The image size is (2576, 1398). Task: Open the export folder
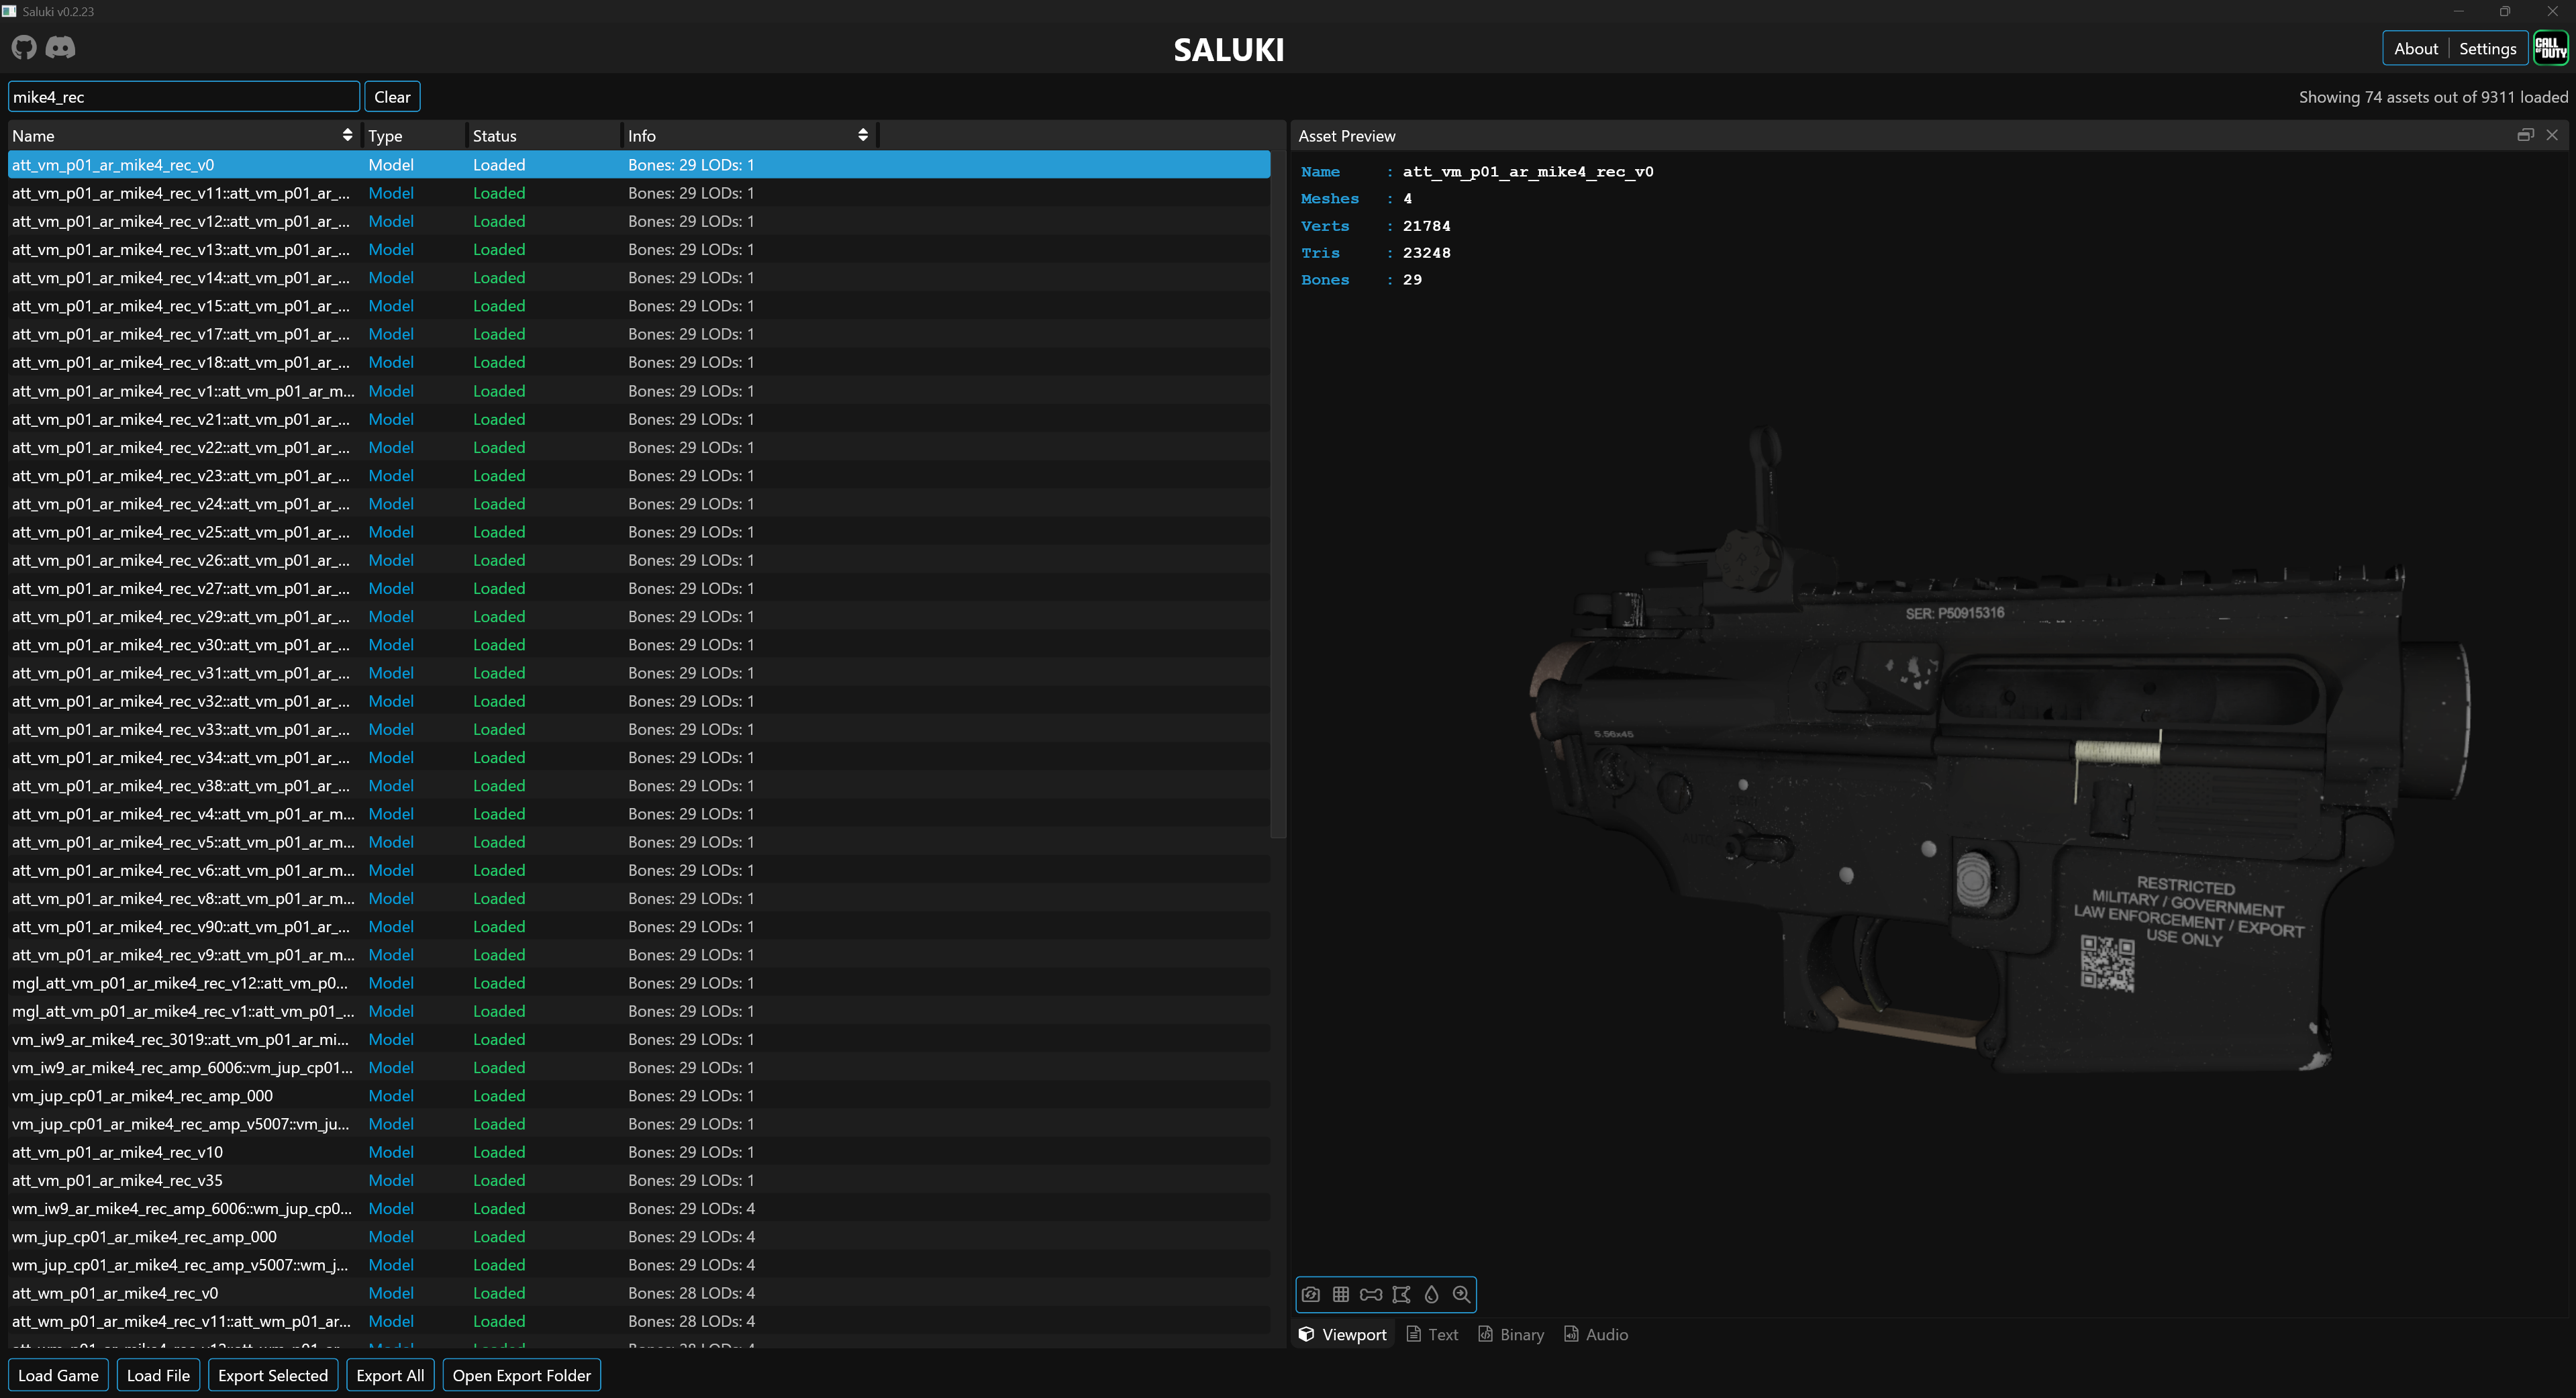click(x=521, y=1375)
